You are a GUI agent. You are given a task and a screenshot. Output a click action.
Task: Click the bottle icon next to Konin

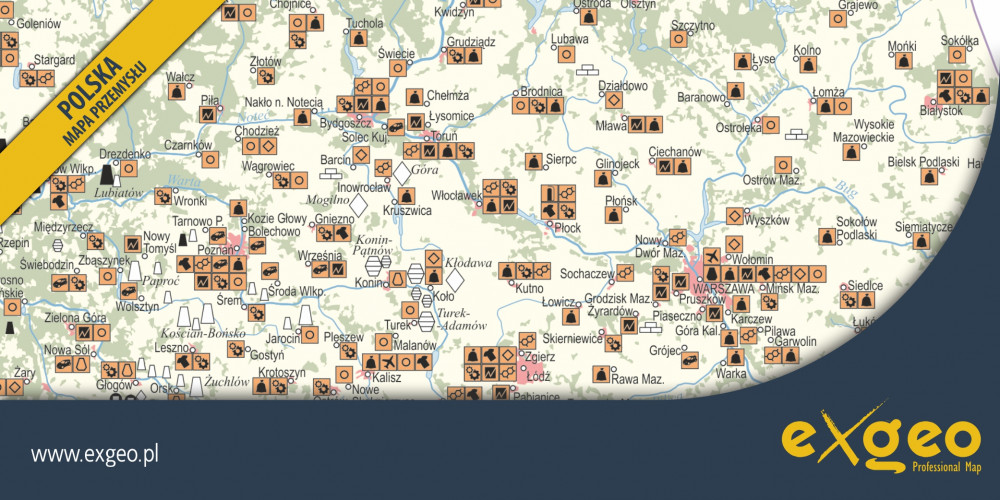(397, 280)
